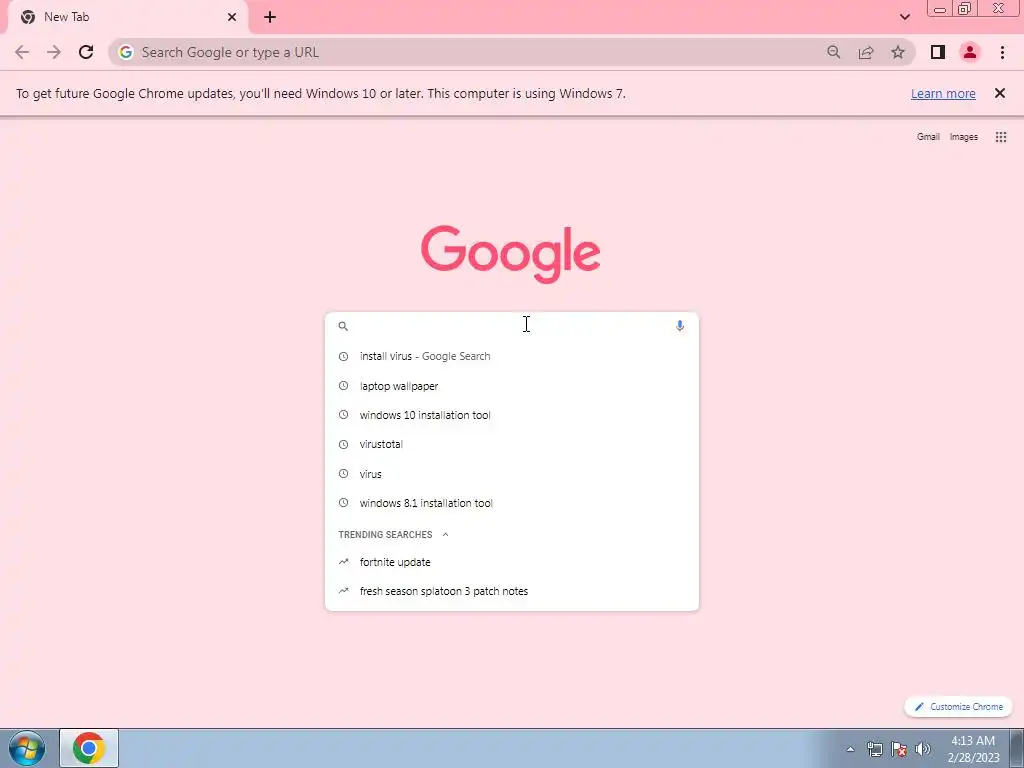
Task: Choose 'fresh season splatoon 3 patch notes'
Action: (x=511, y=591)
